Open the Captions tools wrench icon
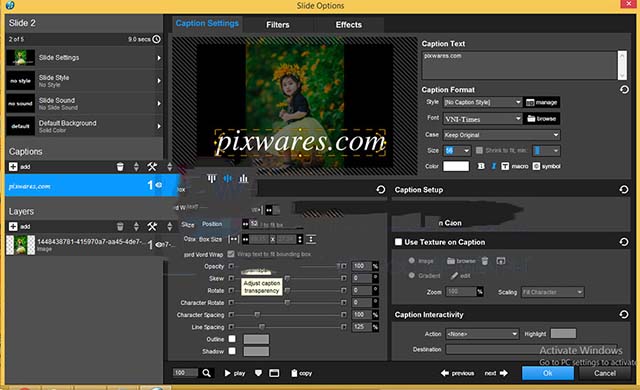This screenshot has width=640, height=390. [152, 166]
